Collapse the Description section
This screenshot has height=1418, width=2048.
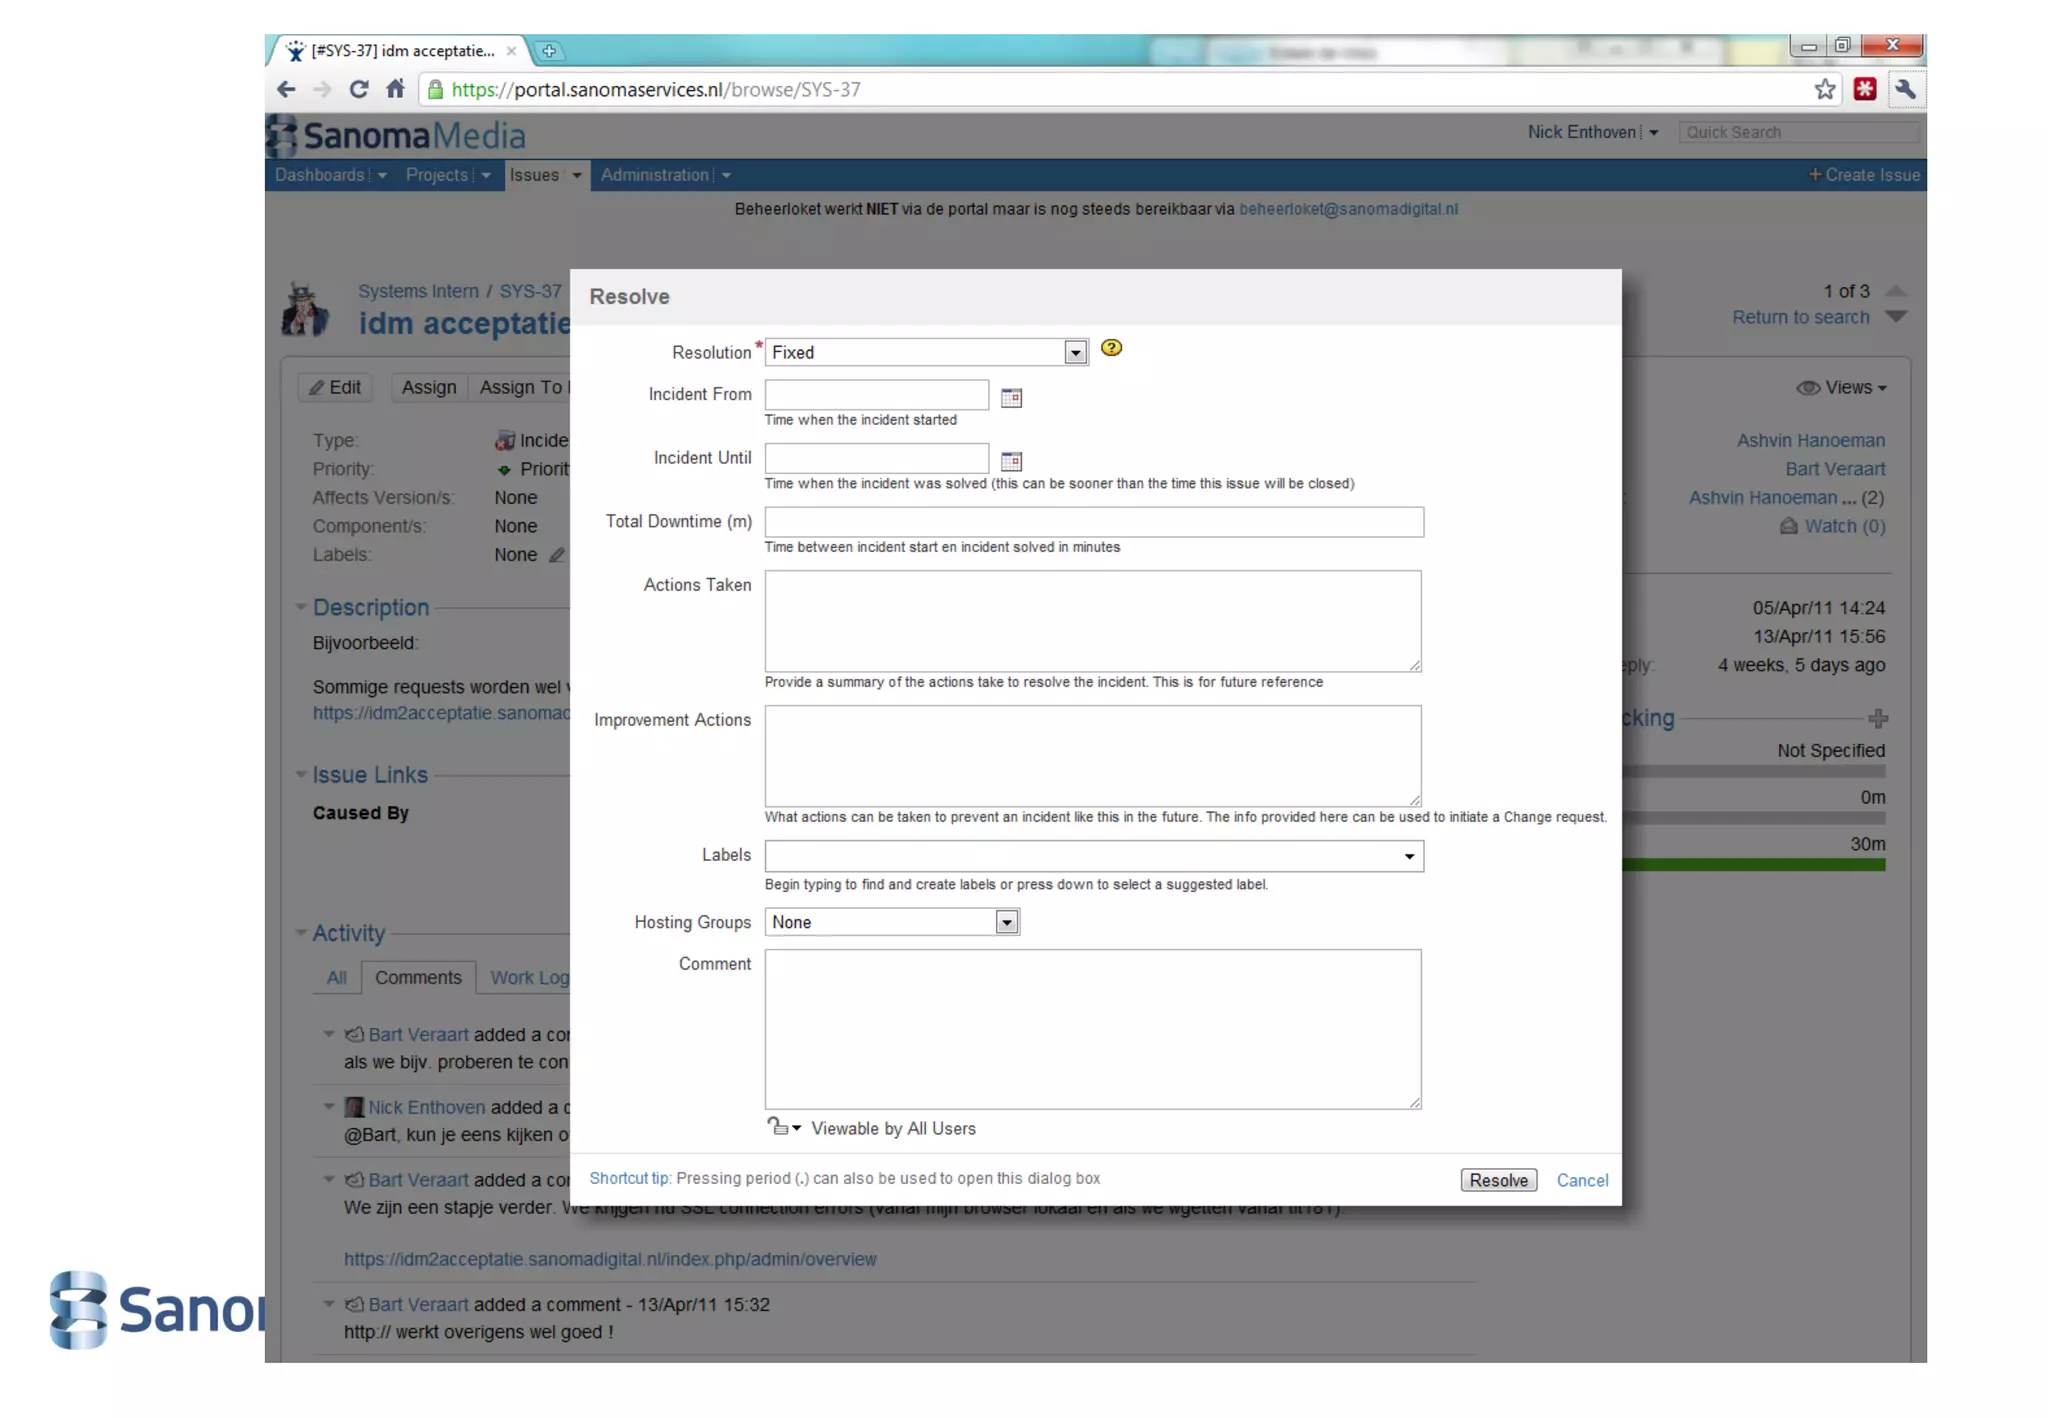tap(301, 607)
